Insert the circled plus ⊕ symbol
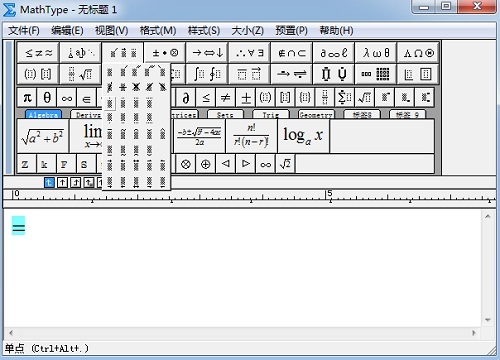Viewport: 500px width, 360px height. pos(206,164)
